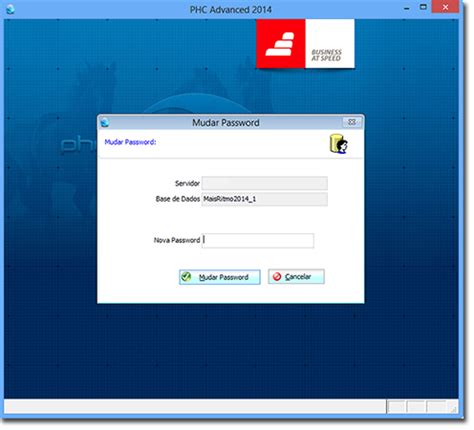Minimize the PHC Advanced 2014 window
Viewport: 474px width, 430px height.
(x=407, y=8)
